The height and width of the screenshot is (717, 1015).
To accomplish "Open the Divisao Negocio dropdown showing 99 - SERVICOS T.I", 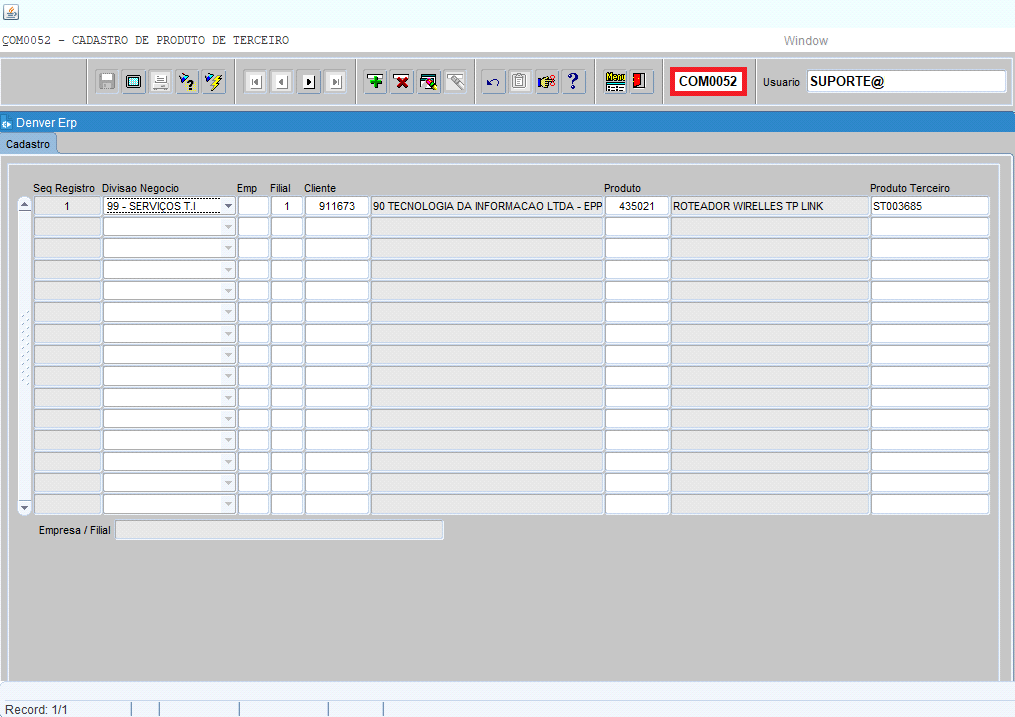I will click(228, 206).
